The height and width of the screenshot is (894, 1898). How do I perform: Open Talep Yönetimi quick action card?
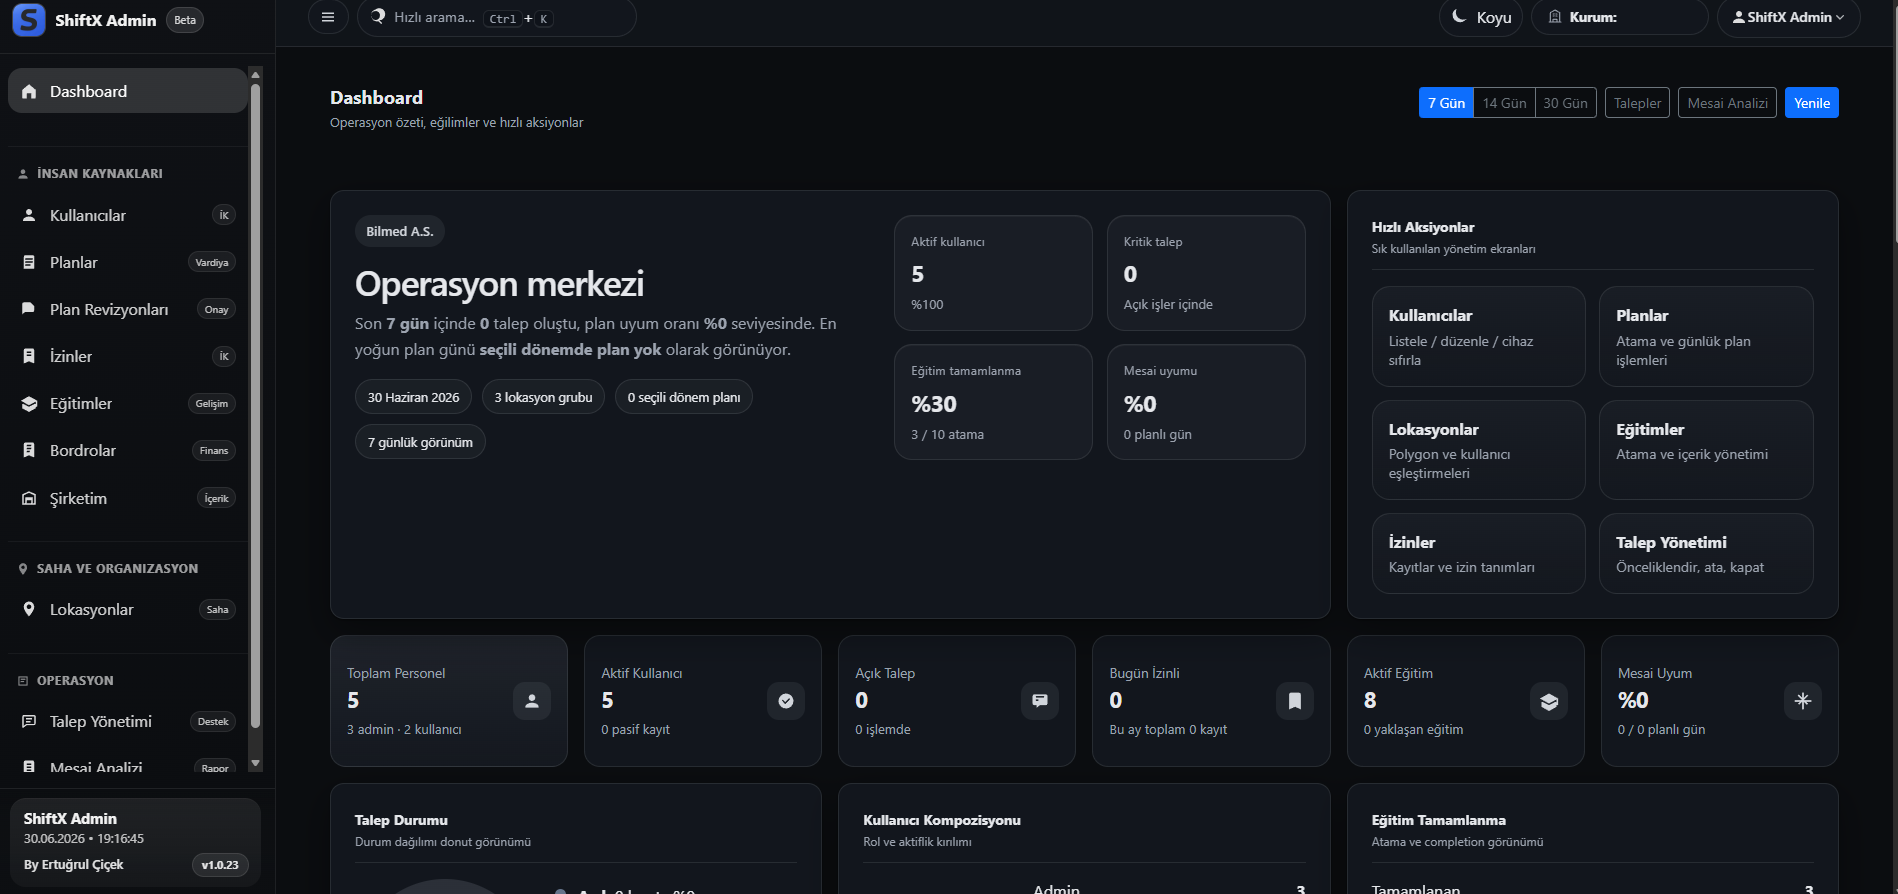[x=1706, y=553]
